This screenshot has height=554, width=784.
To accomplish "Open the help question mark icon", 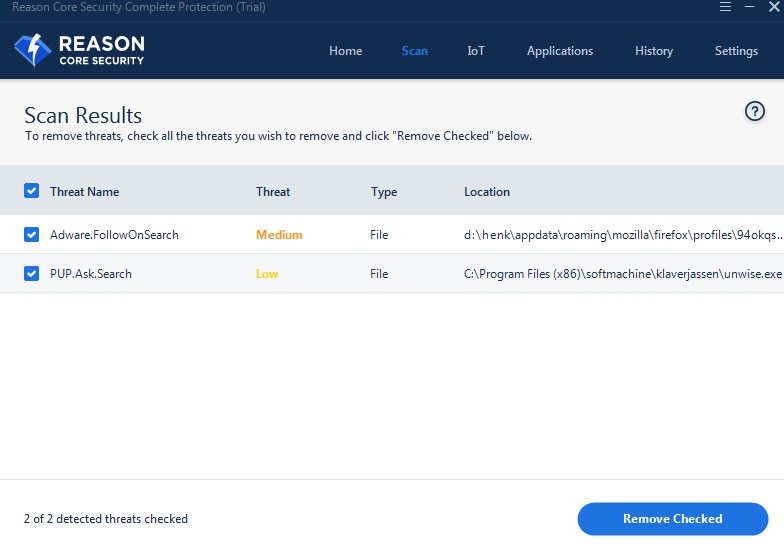I will coord(754,111).
